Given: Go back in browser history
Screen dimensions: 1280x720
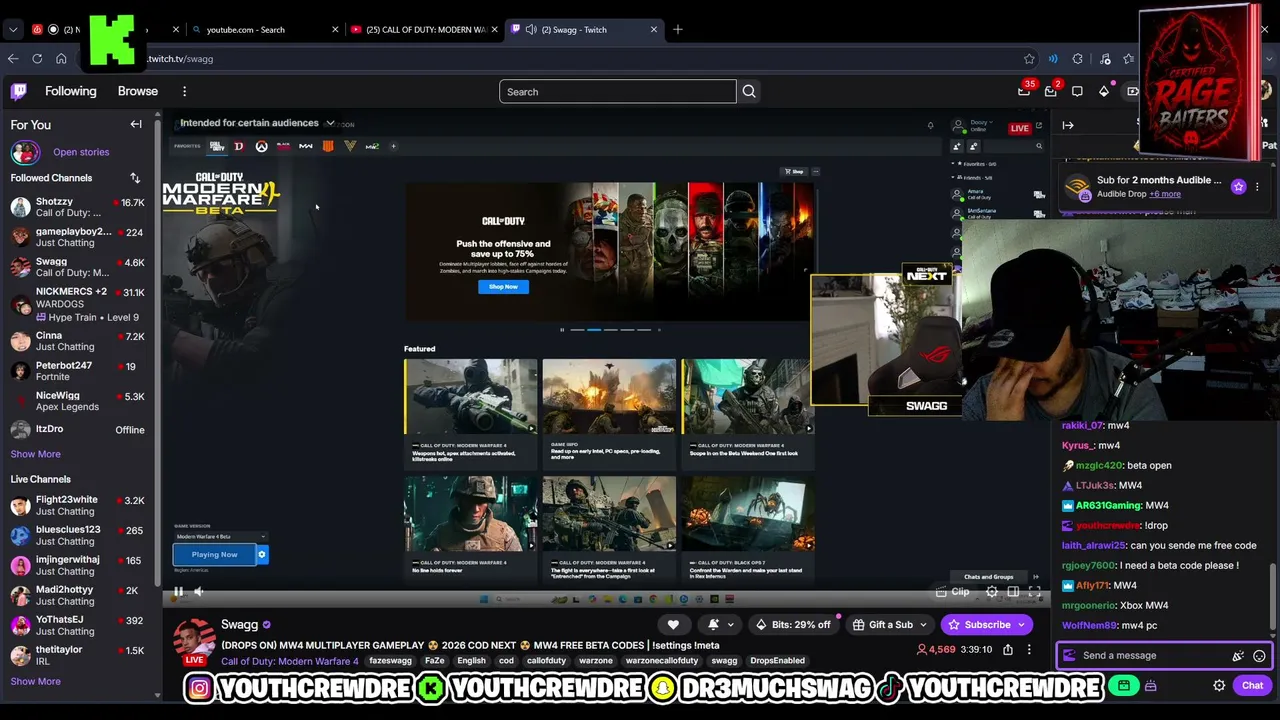Looking at the screenshot, I should click(x=13, y=59).
